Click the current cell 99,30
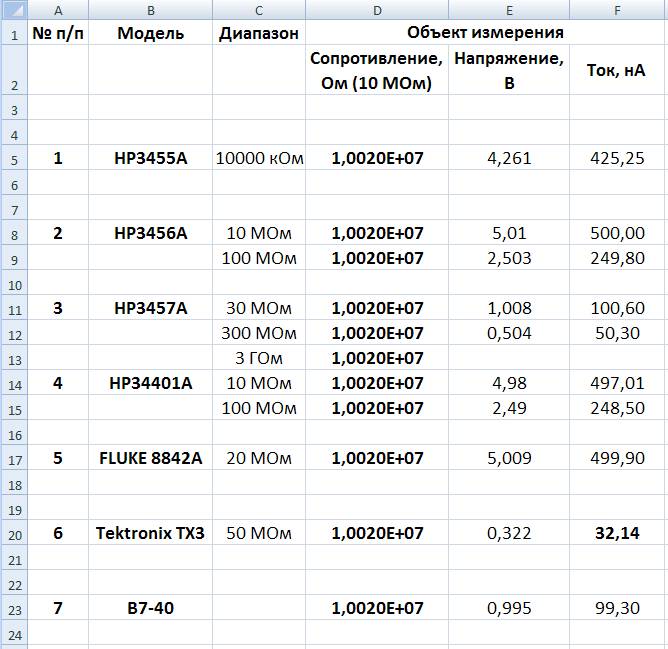This screenshot has width=668, height=649. 617,607
